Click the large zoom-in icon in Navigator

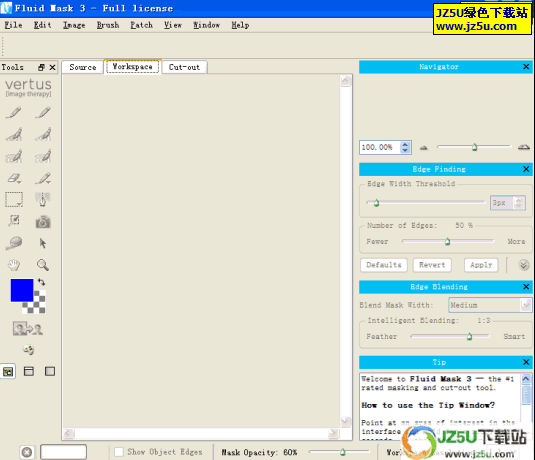[523, 147]
